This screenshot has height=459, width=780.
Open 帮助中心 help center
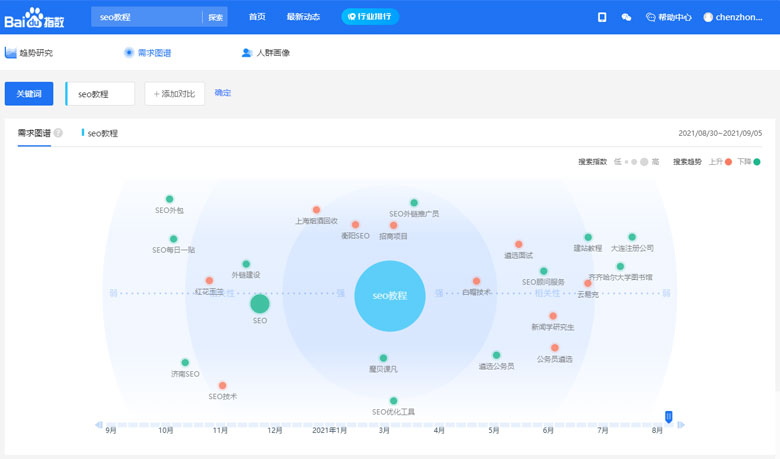pyautogui.click(x=669, y=17)
